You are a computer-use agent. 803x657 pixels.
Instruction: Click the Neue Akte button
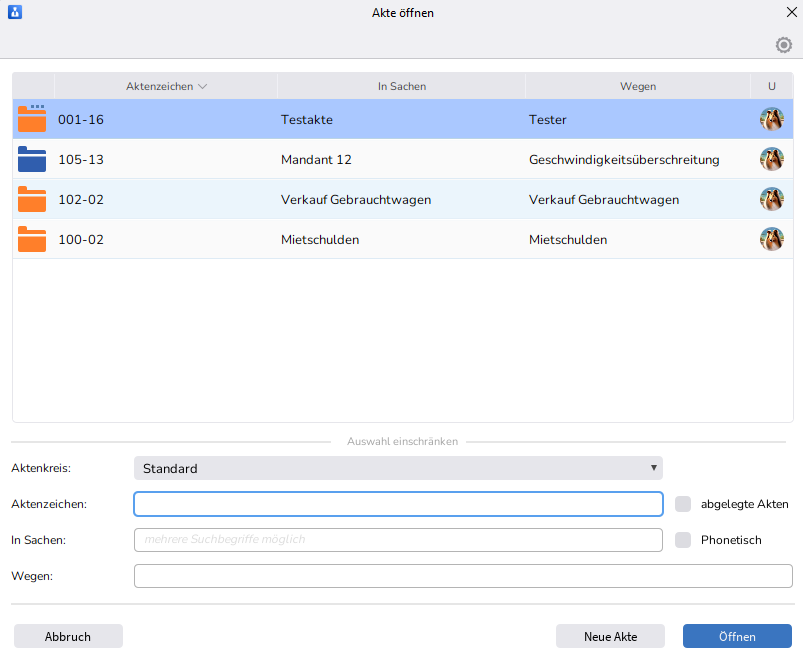click(x=610, y=636)
